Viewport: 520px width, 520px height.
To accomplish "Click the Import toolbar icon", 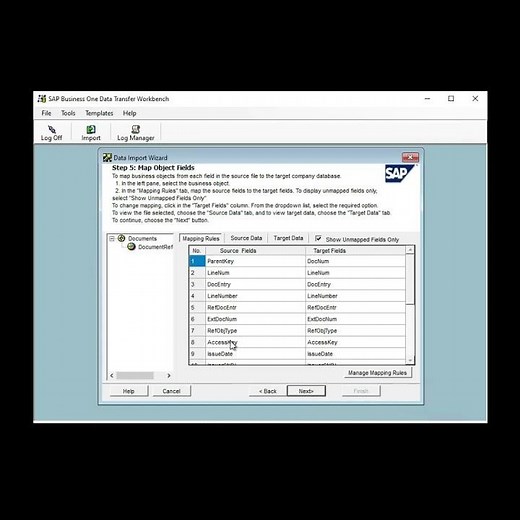I will coord(91,129).
